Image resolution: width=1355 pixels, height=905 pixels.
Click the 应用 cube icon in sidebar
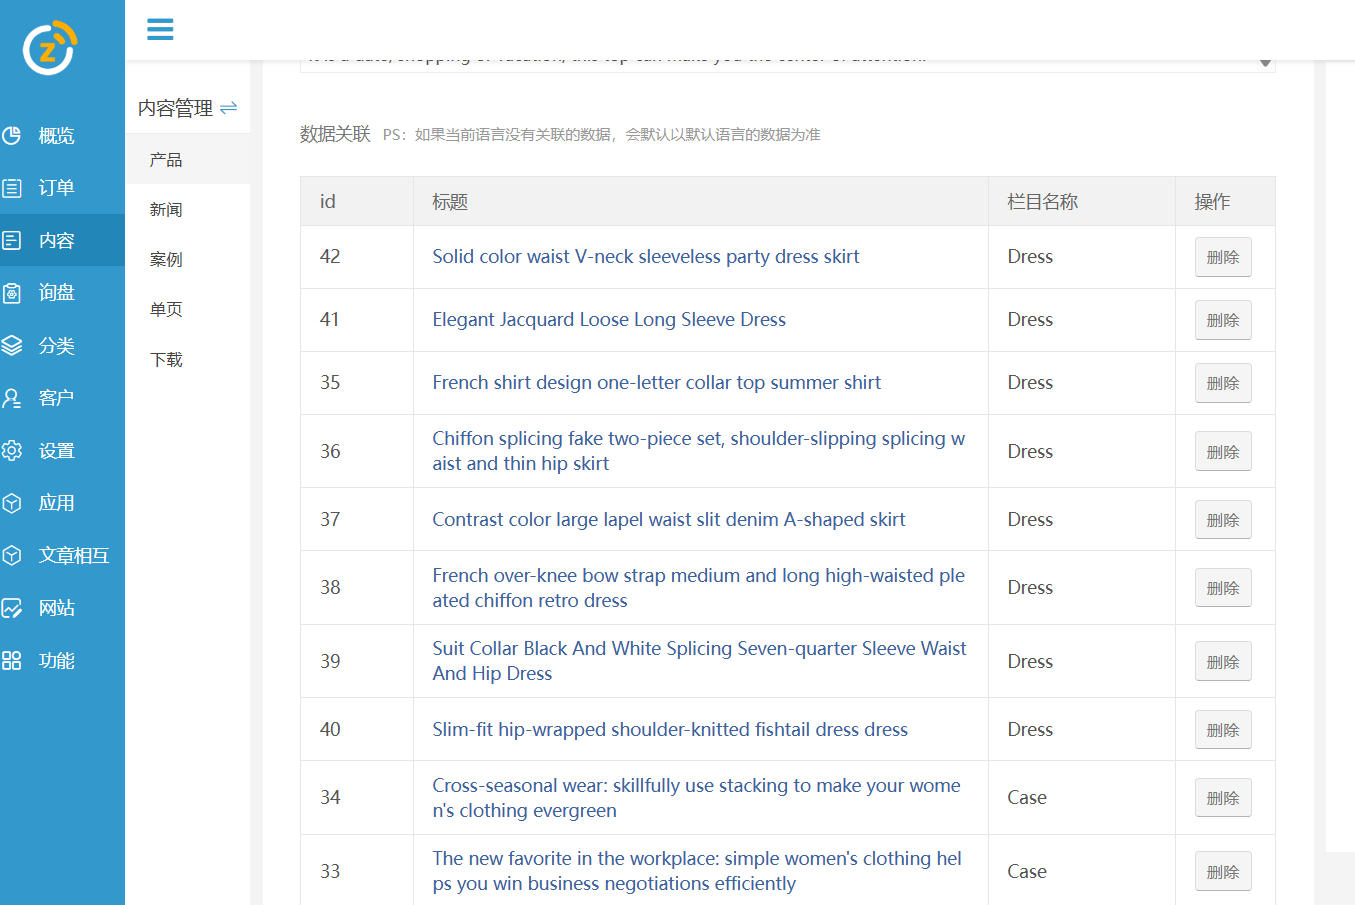coord(12,503)
